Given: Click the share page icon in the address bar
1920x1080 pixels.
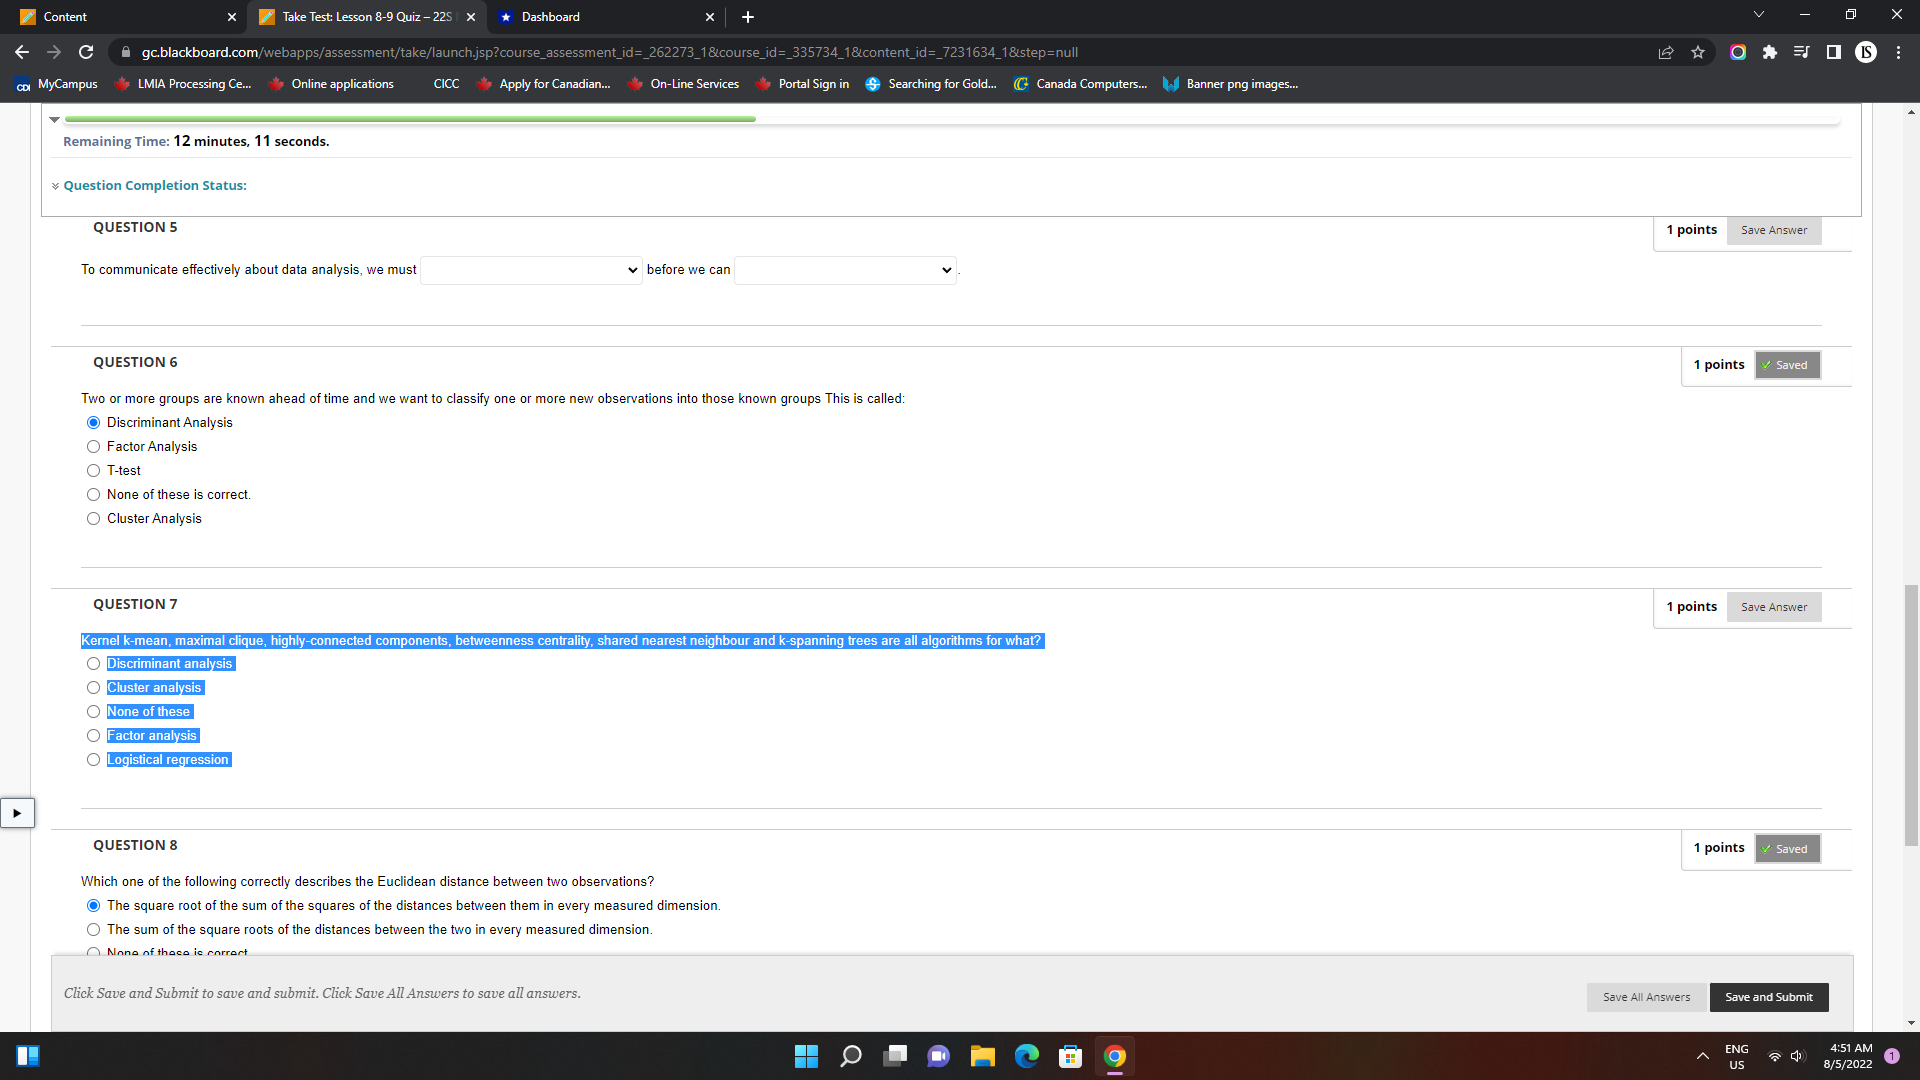Looking at the screenshot, I should click(x=1666, y=52).
